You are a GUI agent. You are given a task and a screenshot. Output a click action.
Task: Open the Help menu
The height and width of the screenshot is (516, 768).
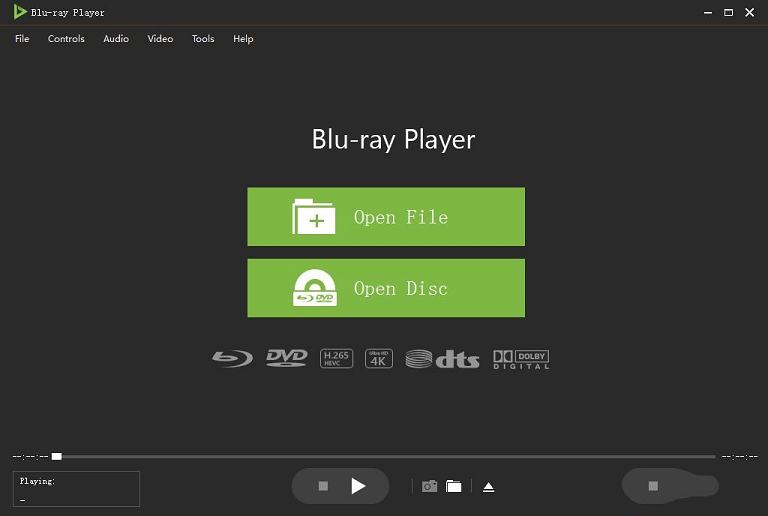243,39
